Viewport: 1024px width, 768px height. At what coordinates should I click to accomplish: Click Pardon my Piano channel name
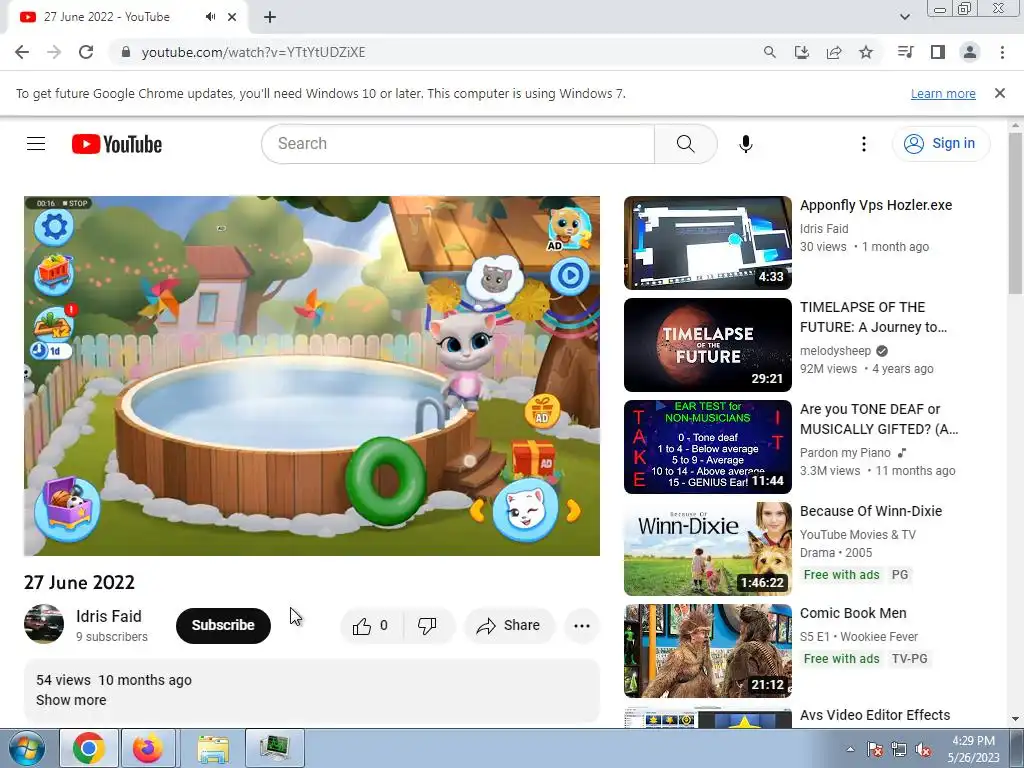[x=845, y=453]
